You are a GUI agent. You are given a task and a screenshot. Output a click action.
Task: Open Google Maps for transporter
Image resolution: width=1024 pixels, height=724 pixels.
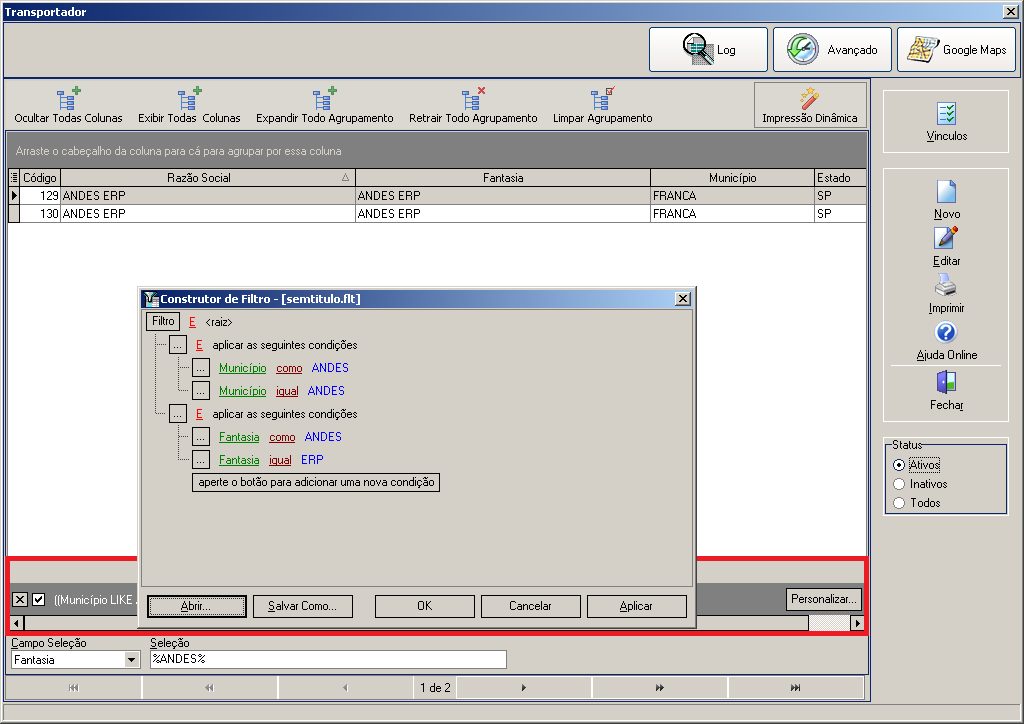[956, 50]
